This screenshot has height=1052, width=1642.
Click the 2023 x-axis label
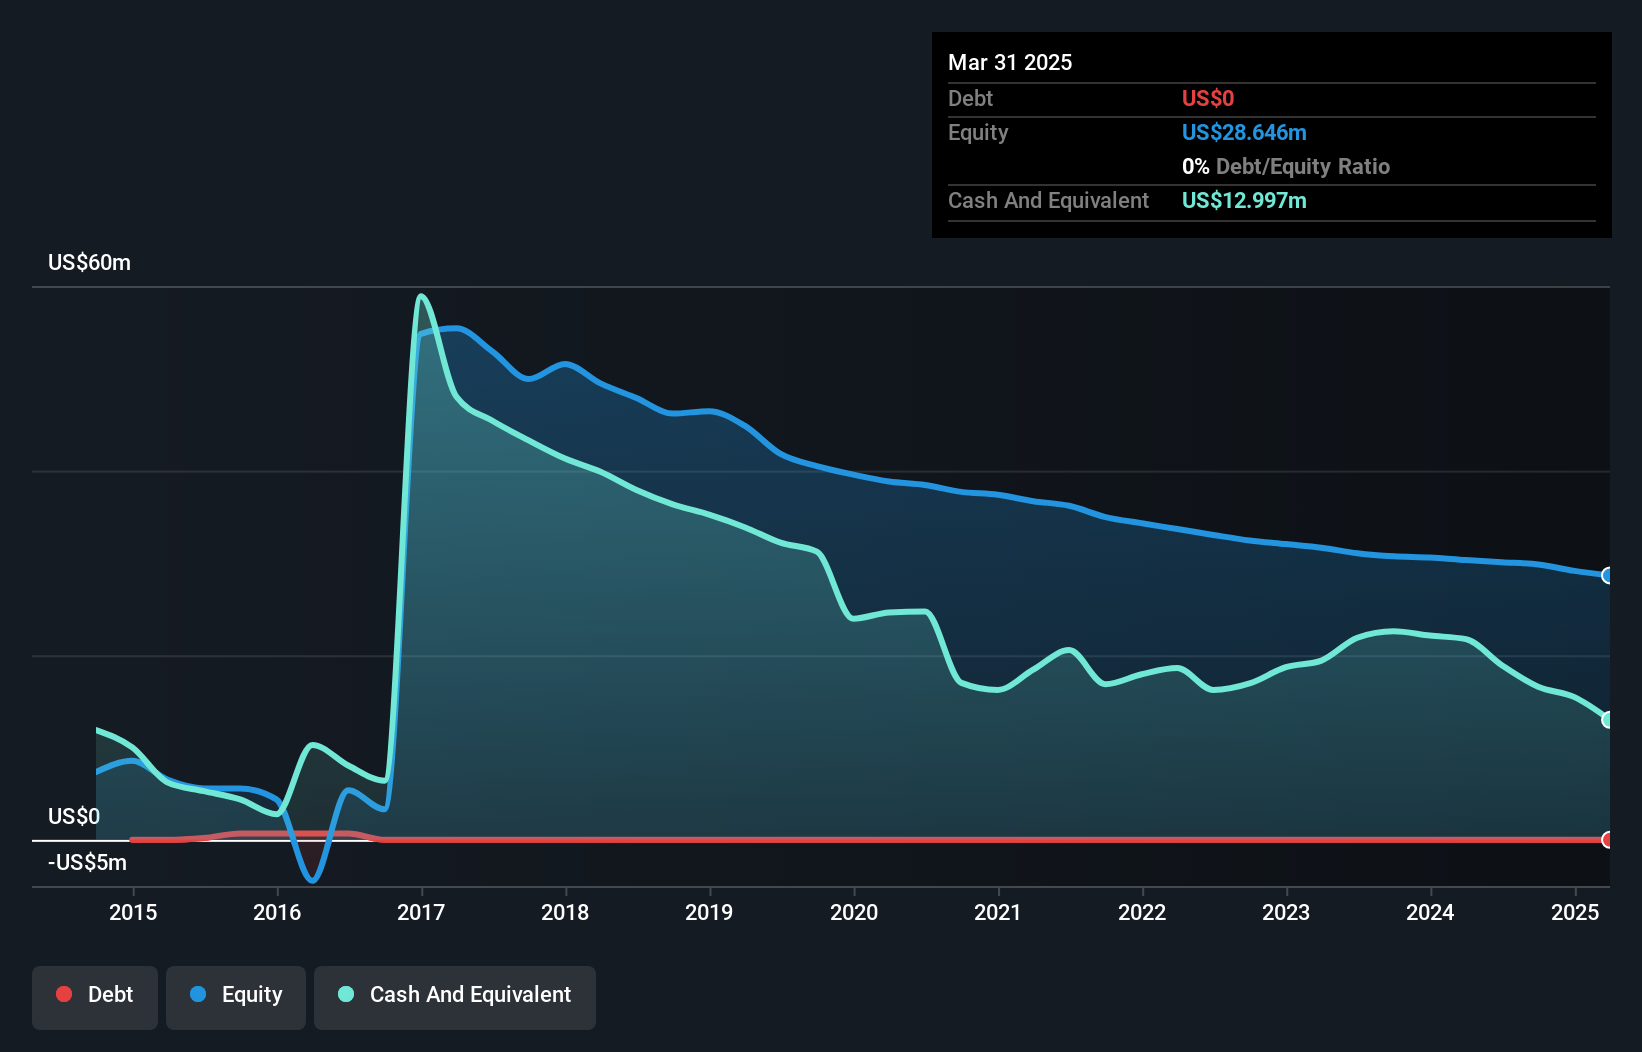1286,912
